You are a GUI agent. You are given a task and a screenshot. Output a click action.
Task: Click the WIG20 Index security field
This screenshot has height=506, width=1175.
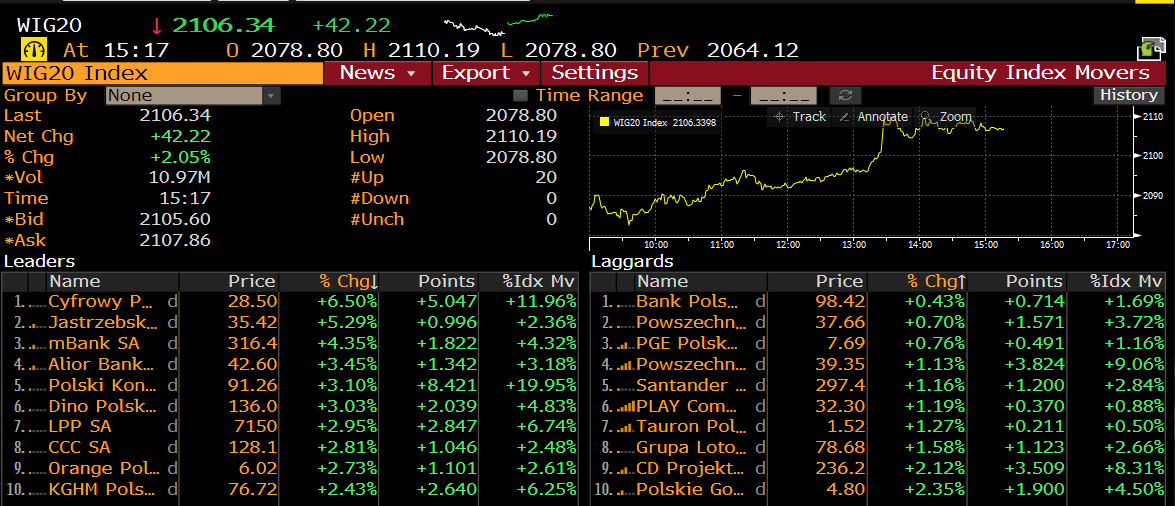163,73
